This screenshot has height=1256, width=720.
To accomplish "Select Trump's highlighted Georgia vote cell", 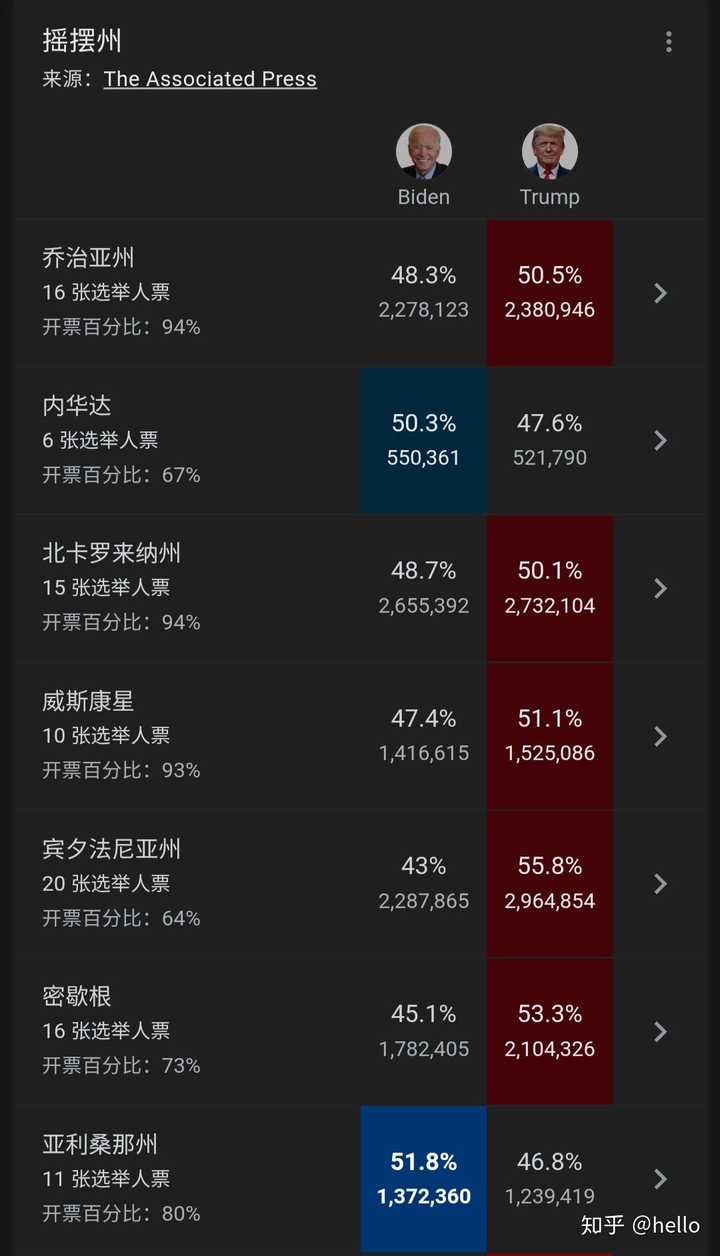I will [x=549, y=291].
